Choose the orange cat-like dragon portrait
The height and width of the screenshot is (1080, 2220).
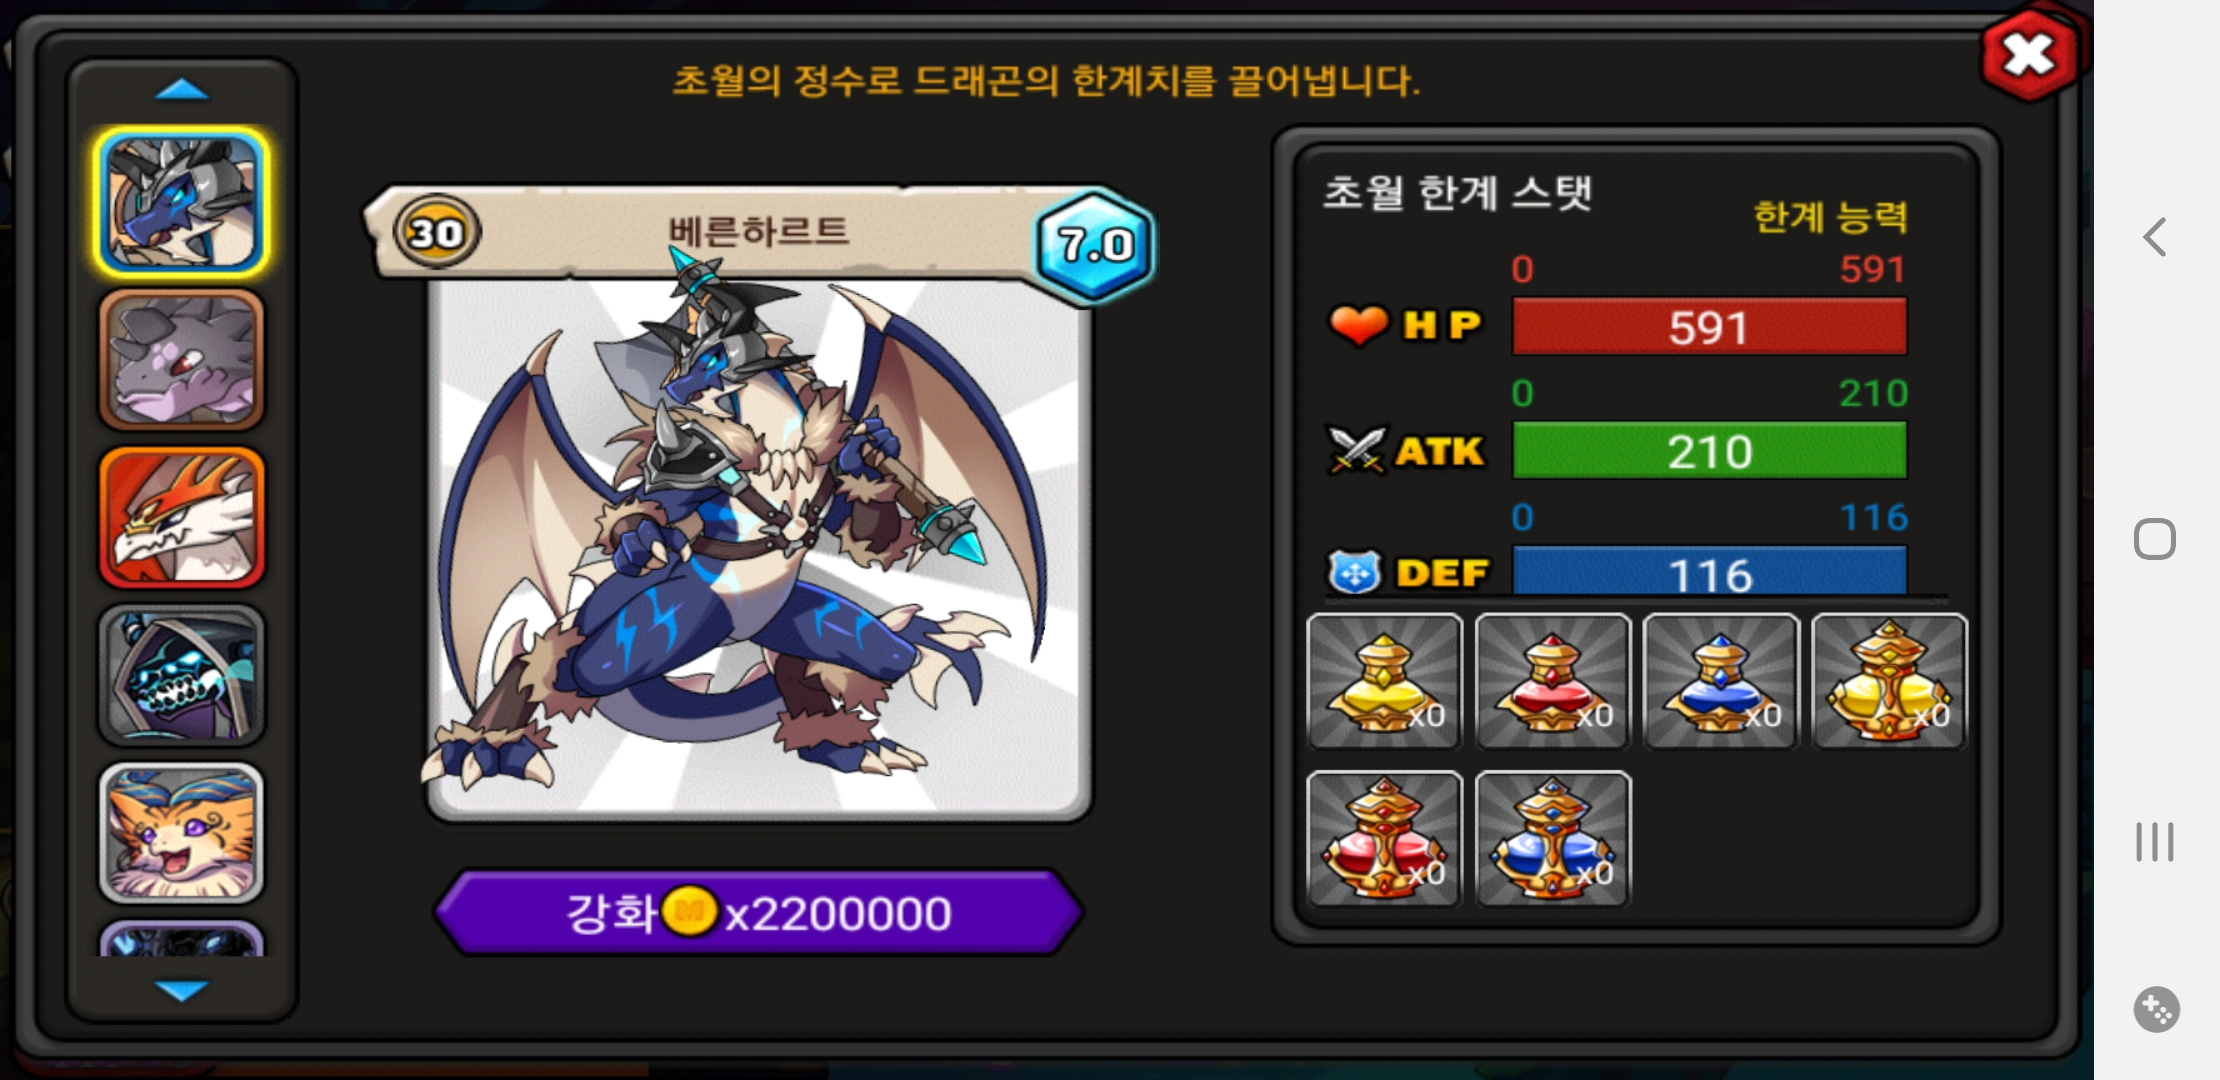(x=182, y=833)
